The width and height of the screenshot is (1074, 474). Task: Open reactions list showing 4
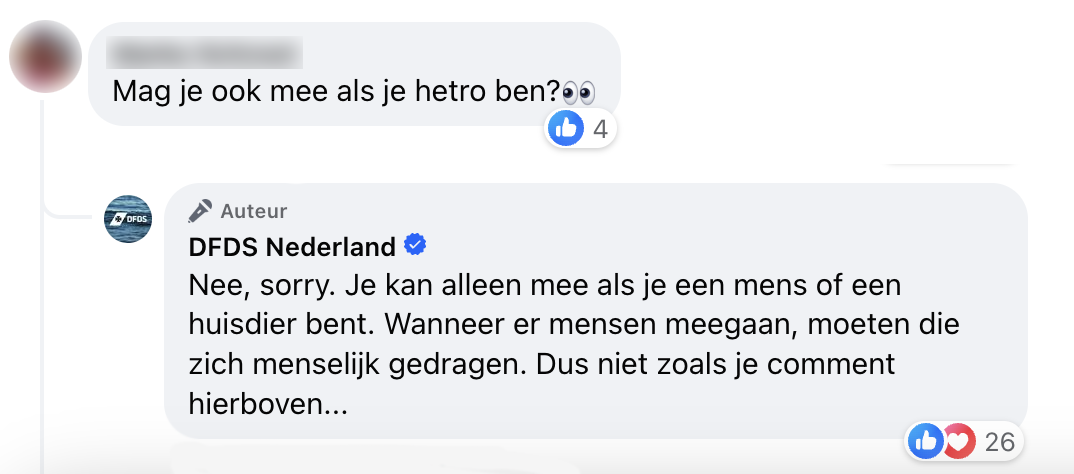pyautogui.click(x=600, y=128)
